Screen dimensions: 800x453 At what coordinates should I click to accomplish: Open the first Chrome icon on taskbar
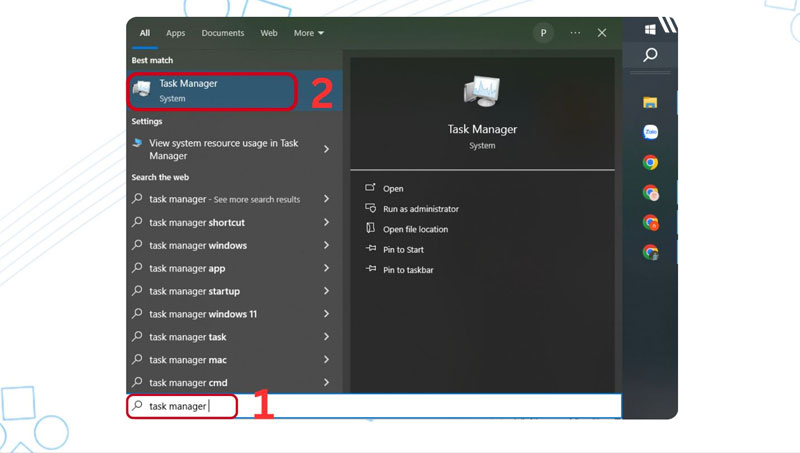tap(650, 162)
